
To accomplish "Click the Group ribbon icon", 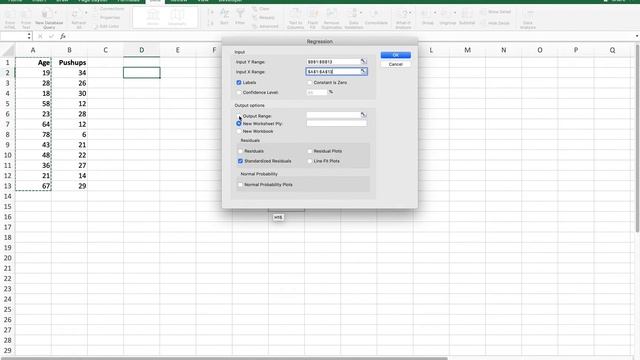I will tap(427, 17).
